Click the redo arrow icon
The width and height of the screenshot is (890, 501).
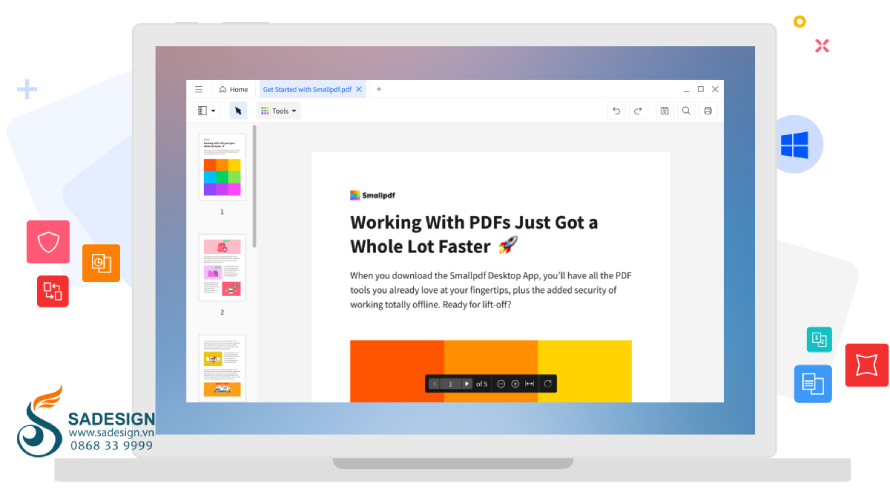tap(638, 111)
